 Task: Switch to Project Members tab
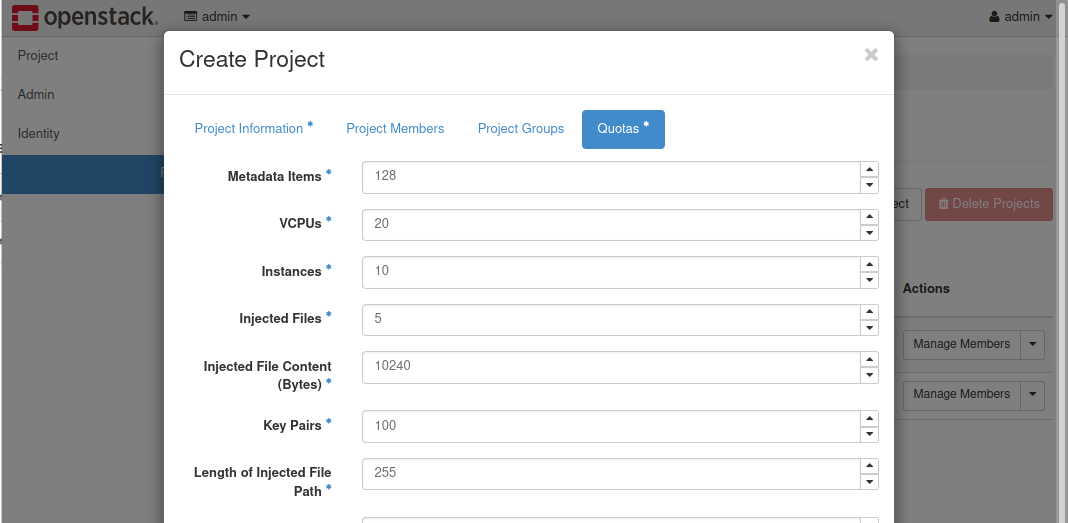[x=395, y=129]
